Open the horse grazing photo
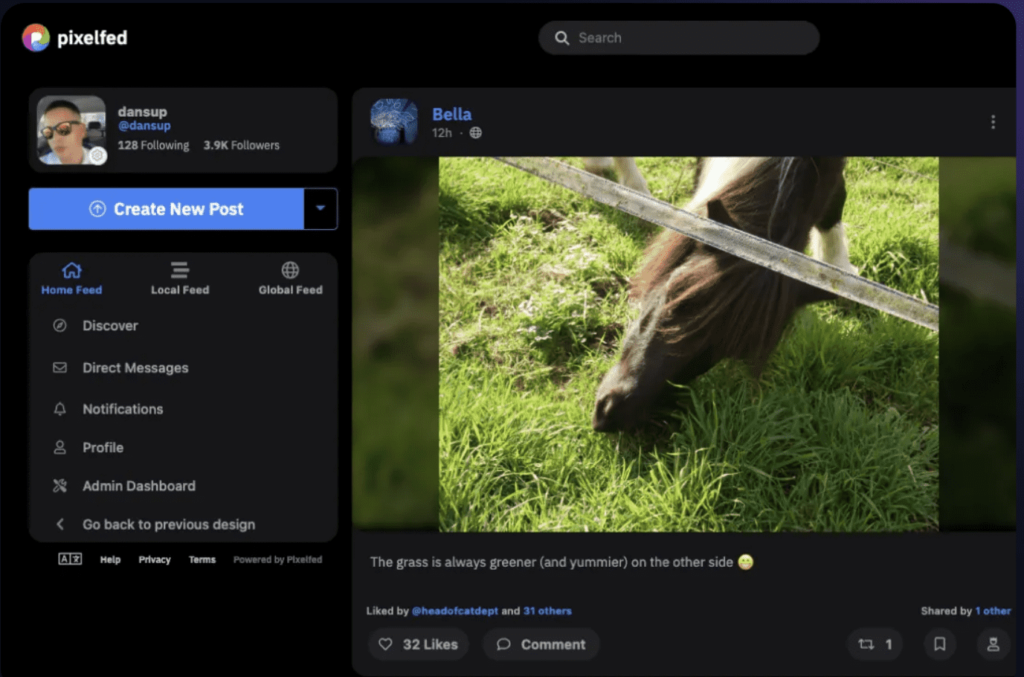 click(x=688, y=344)
